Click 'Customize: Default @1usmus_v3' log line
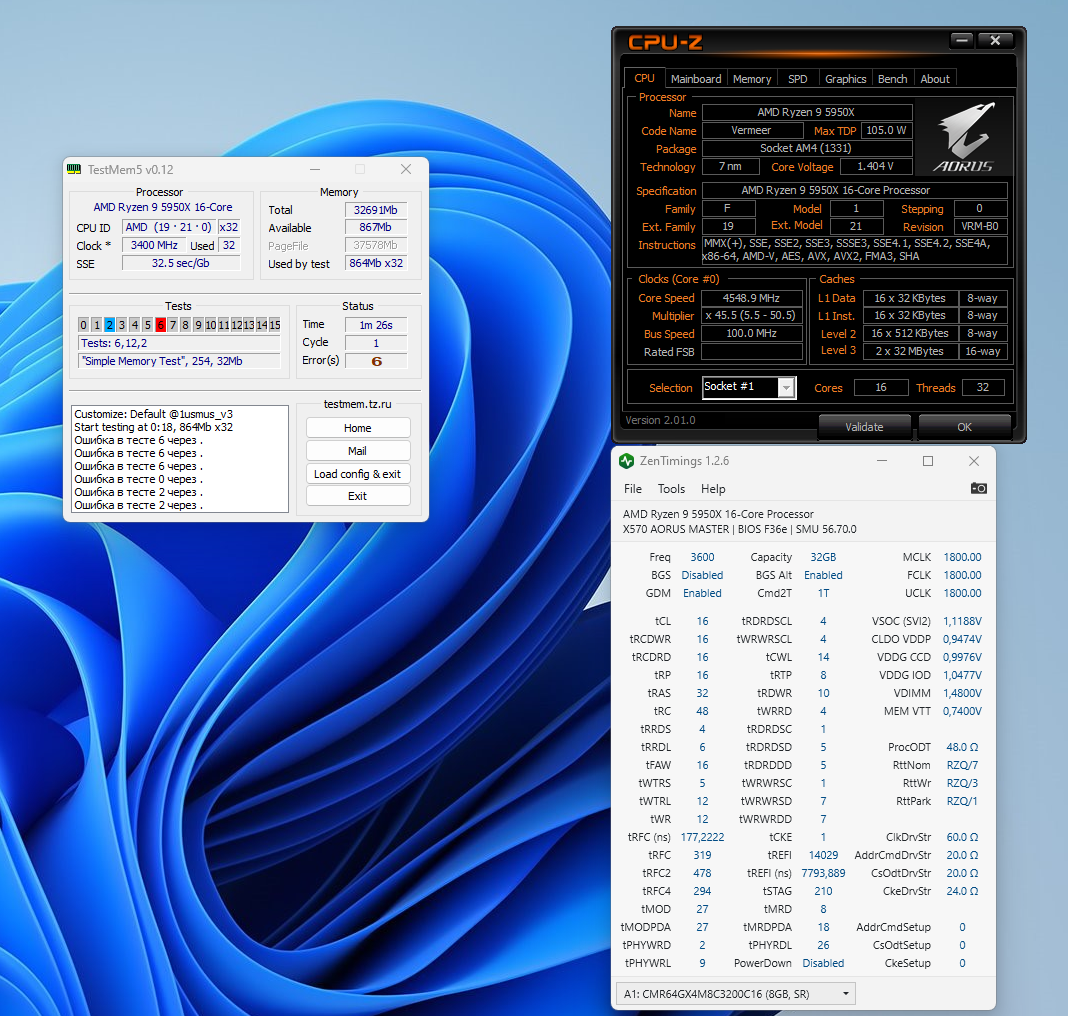 (x=153, y=414)
